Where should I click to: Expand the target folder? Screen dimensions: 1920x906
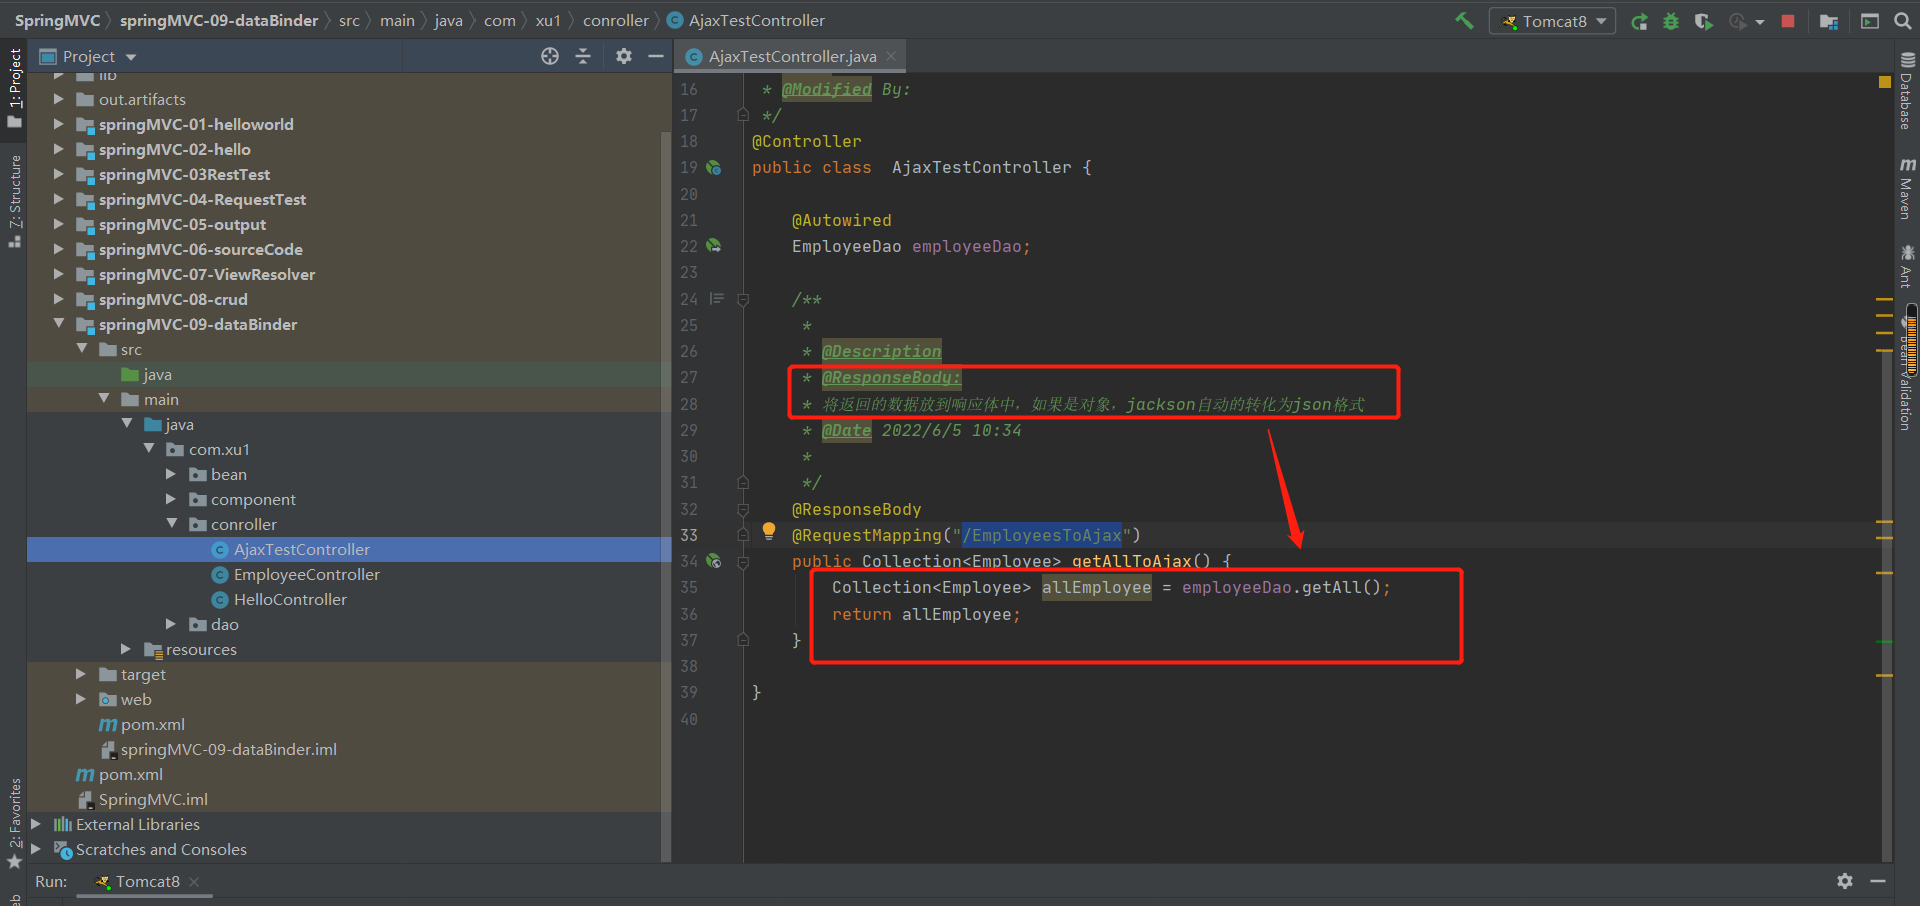click(x=80, y=674)
